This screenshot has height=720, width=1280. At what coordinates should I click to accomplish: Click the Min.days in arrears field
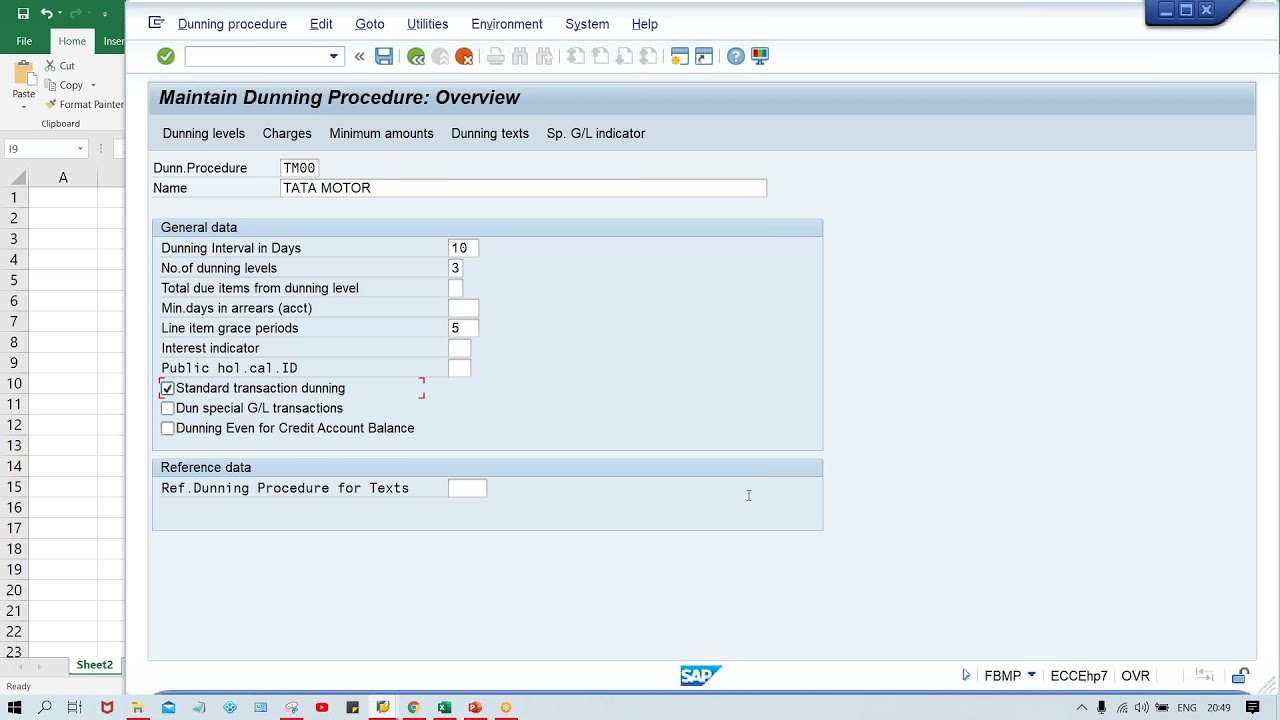[463, 308]
